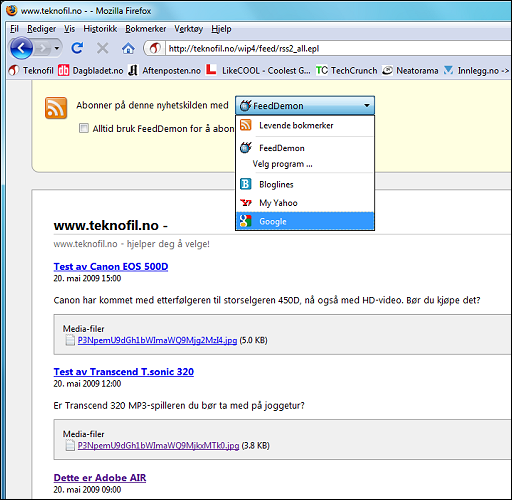This screenshot has width=512, height=500.
Task: Open the Dagbladet.no bookmark
Action: click(x=91, y=71)
